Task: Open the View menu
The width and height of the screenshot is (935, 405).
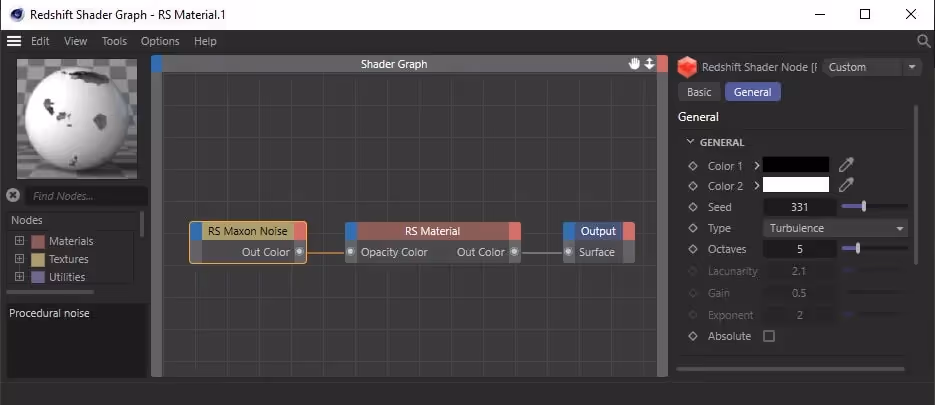Action: pyautogui.click(x=76, y=41)
